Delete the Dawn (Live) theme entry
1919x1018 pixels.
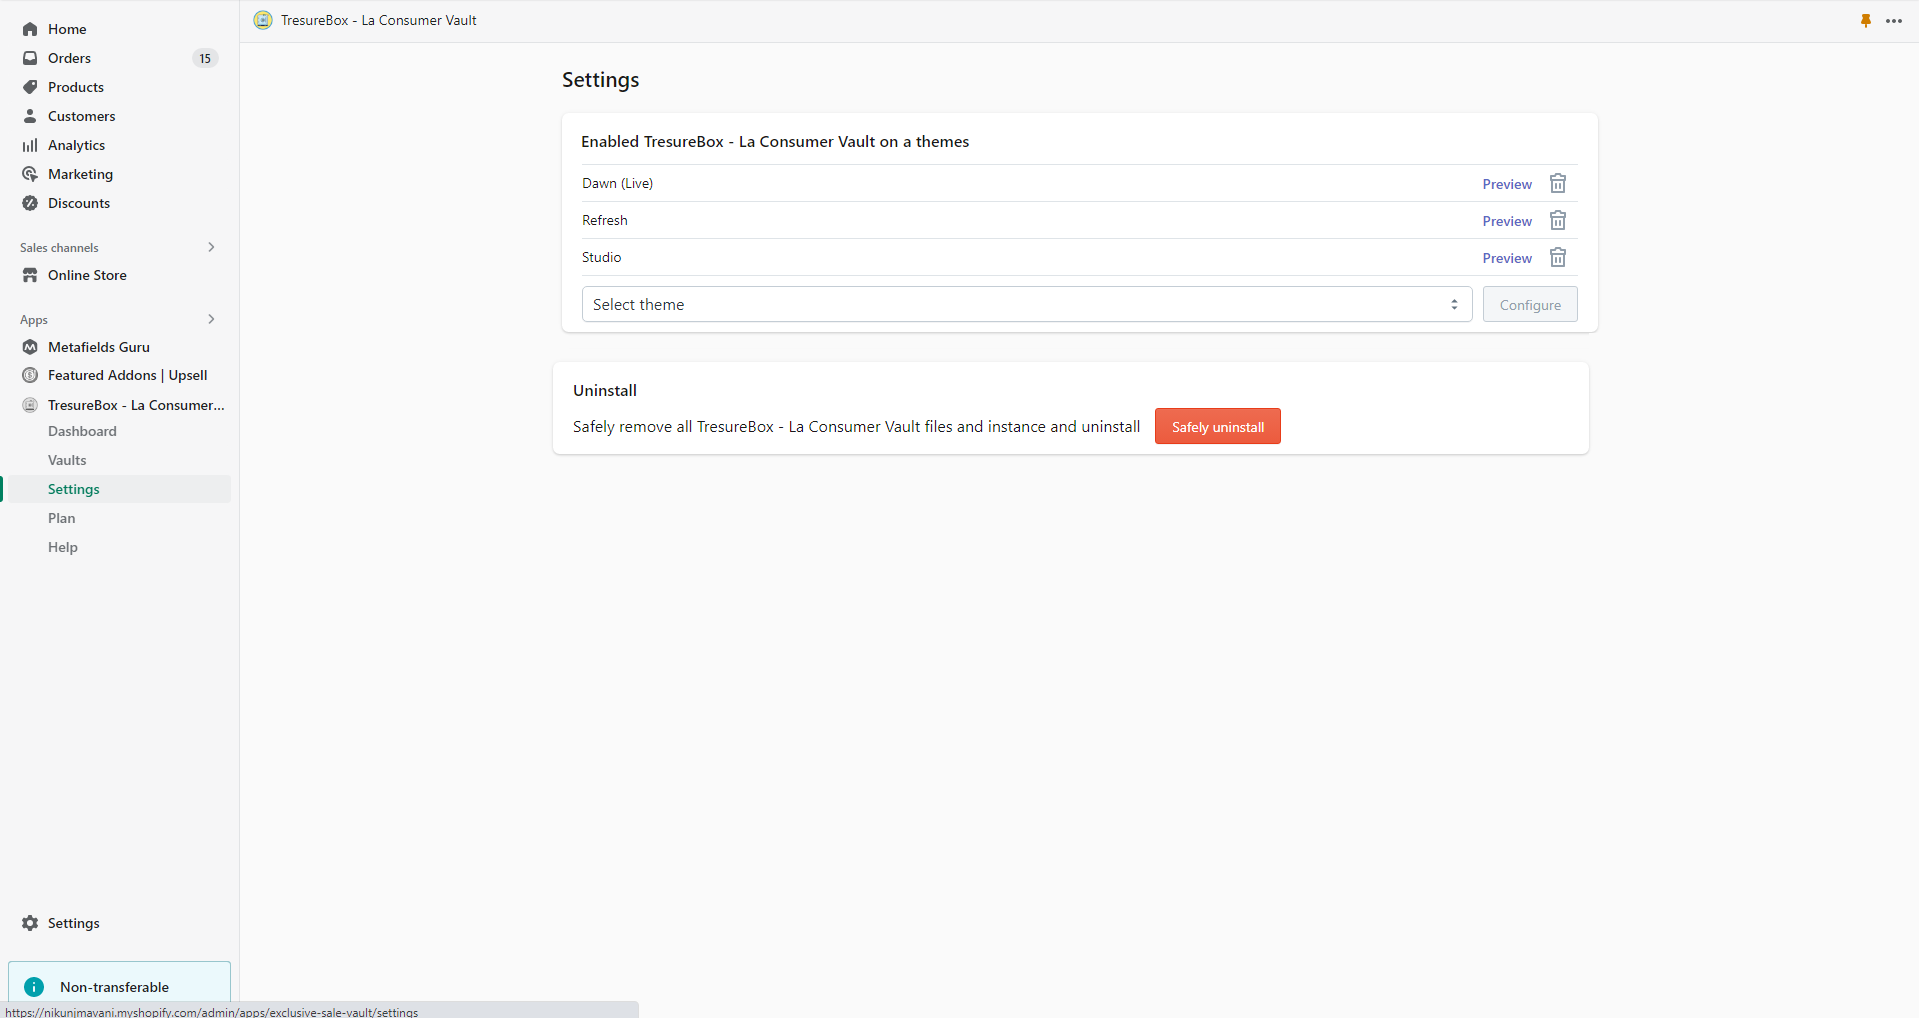click(1558, 183)
